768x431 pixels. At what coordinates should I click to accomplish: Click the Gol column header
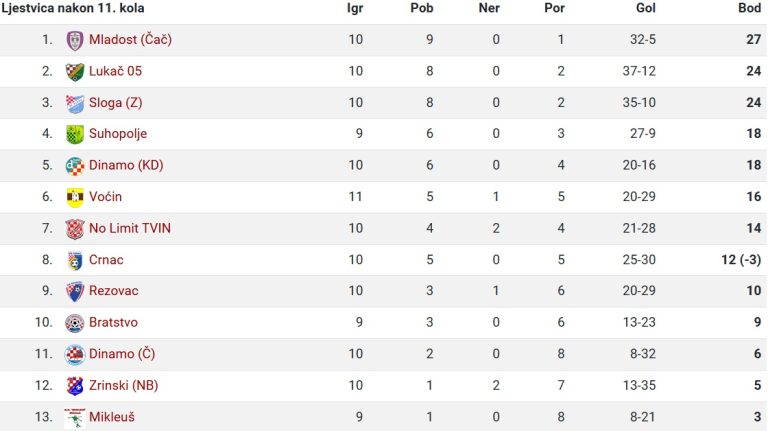point(645,8)
